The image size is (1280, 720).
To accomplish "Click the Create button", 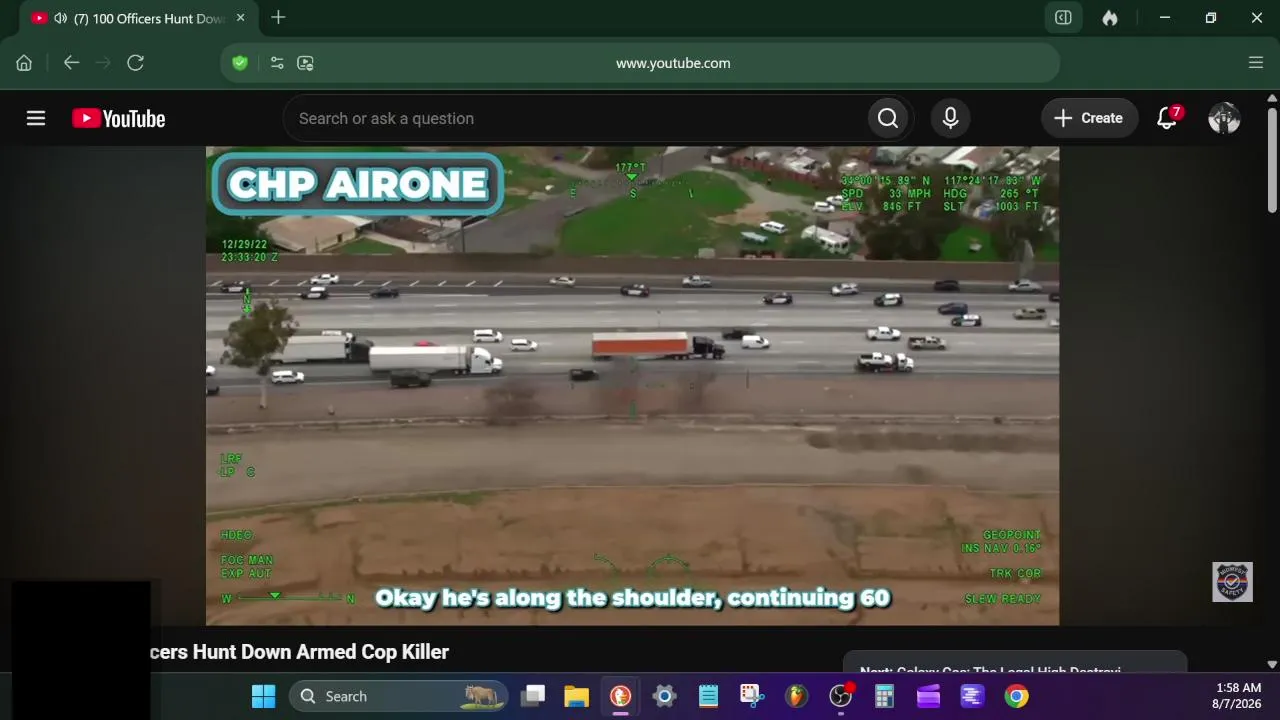I will coord(1090,118).
